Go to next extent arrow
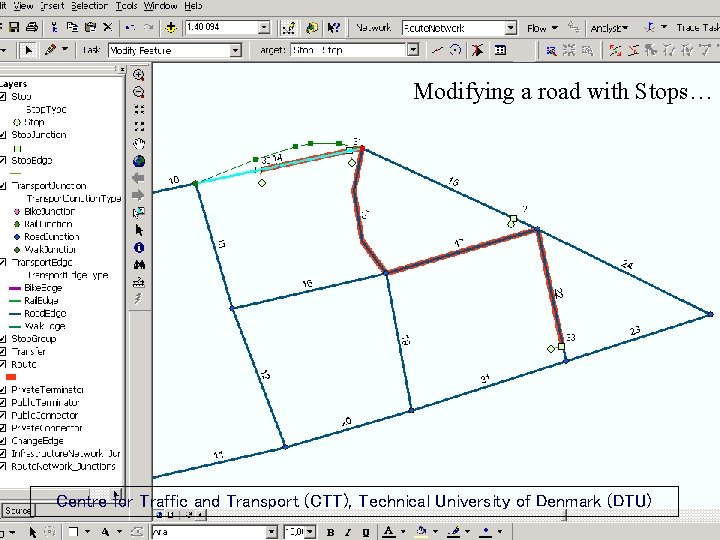 [139, 196]
